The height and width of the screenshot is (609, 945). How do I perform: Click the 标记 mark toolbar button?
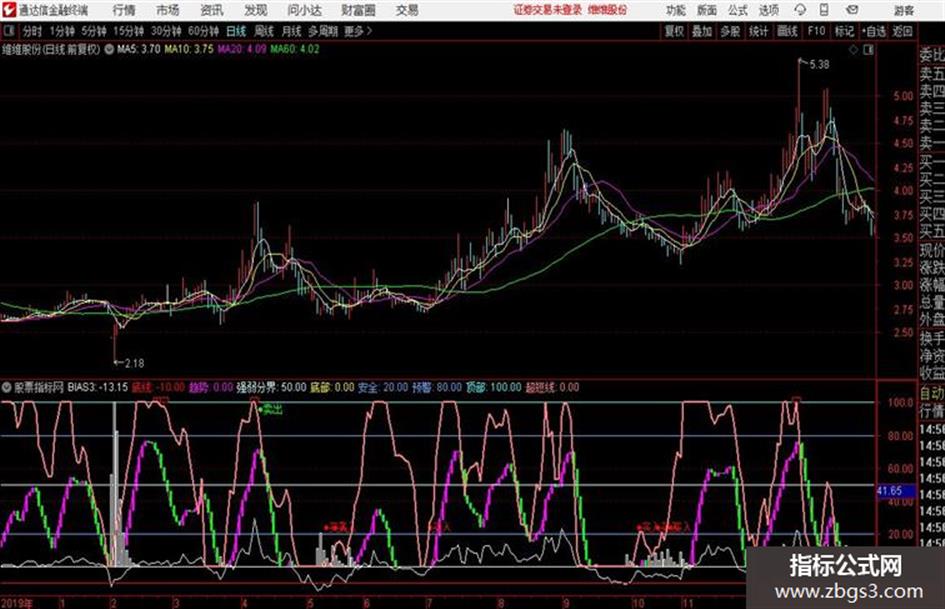coord(844,31)
